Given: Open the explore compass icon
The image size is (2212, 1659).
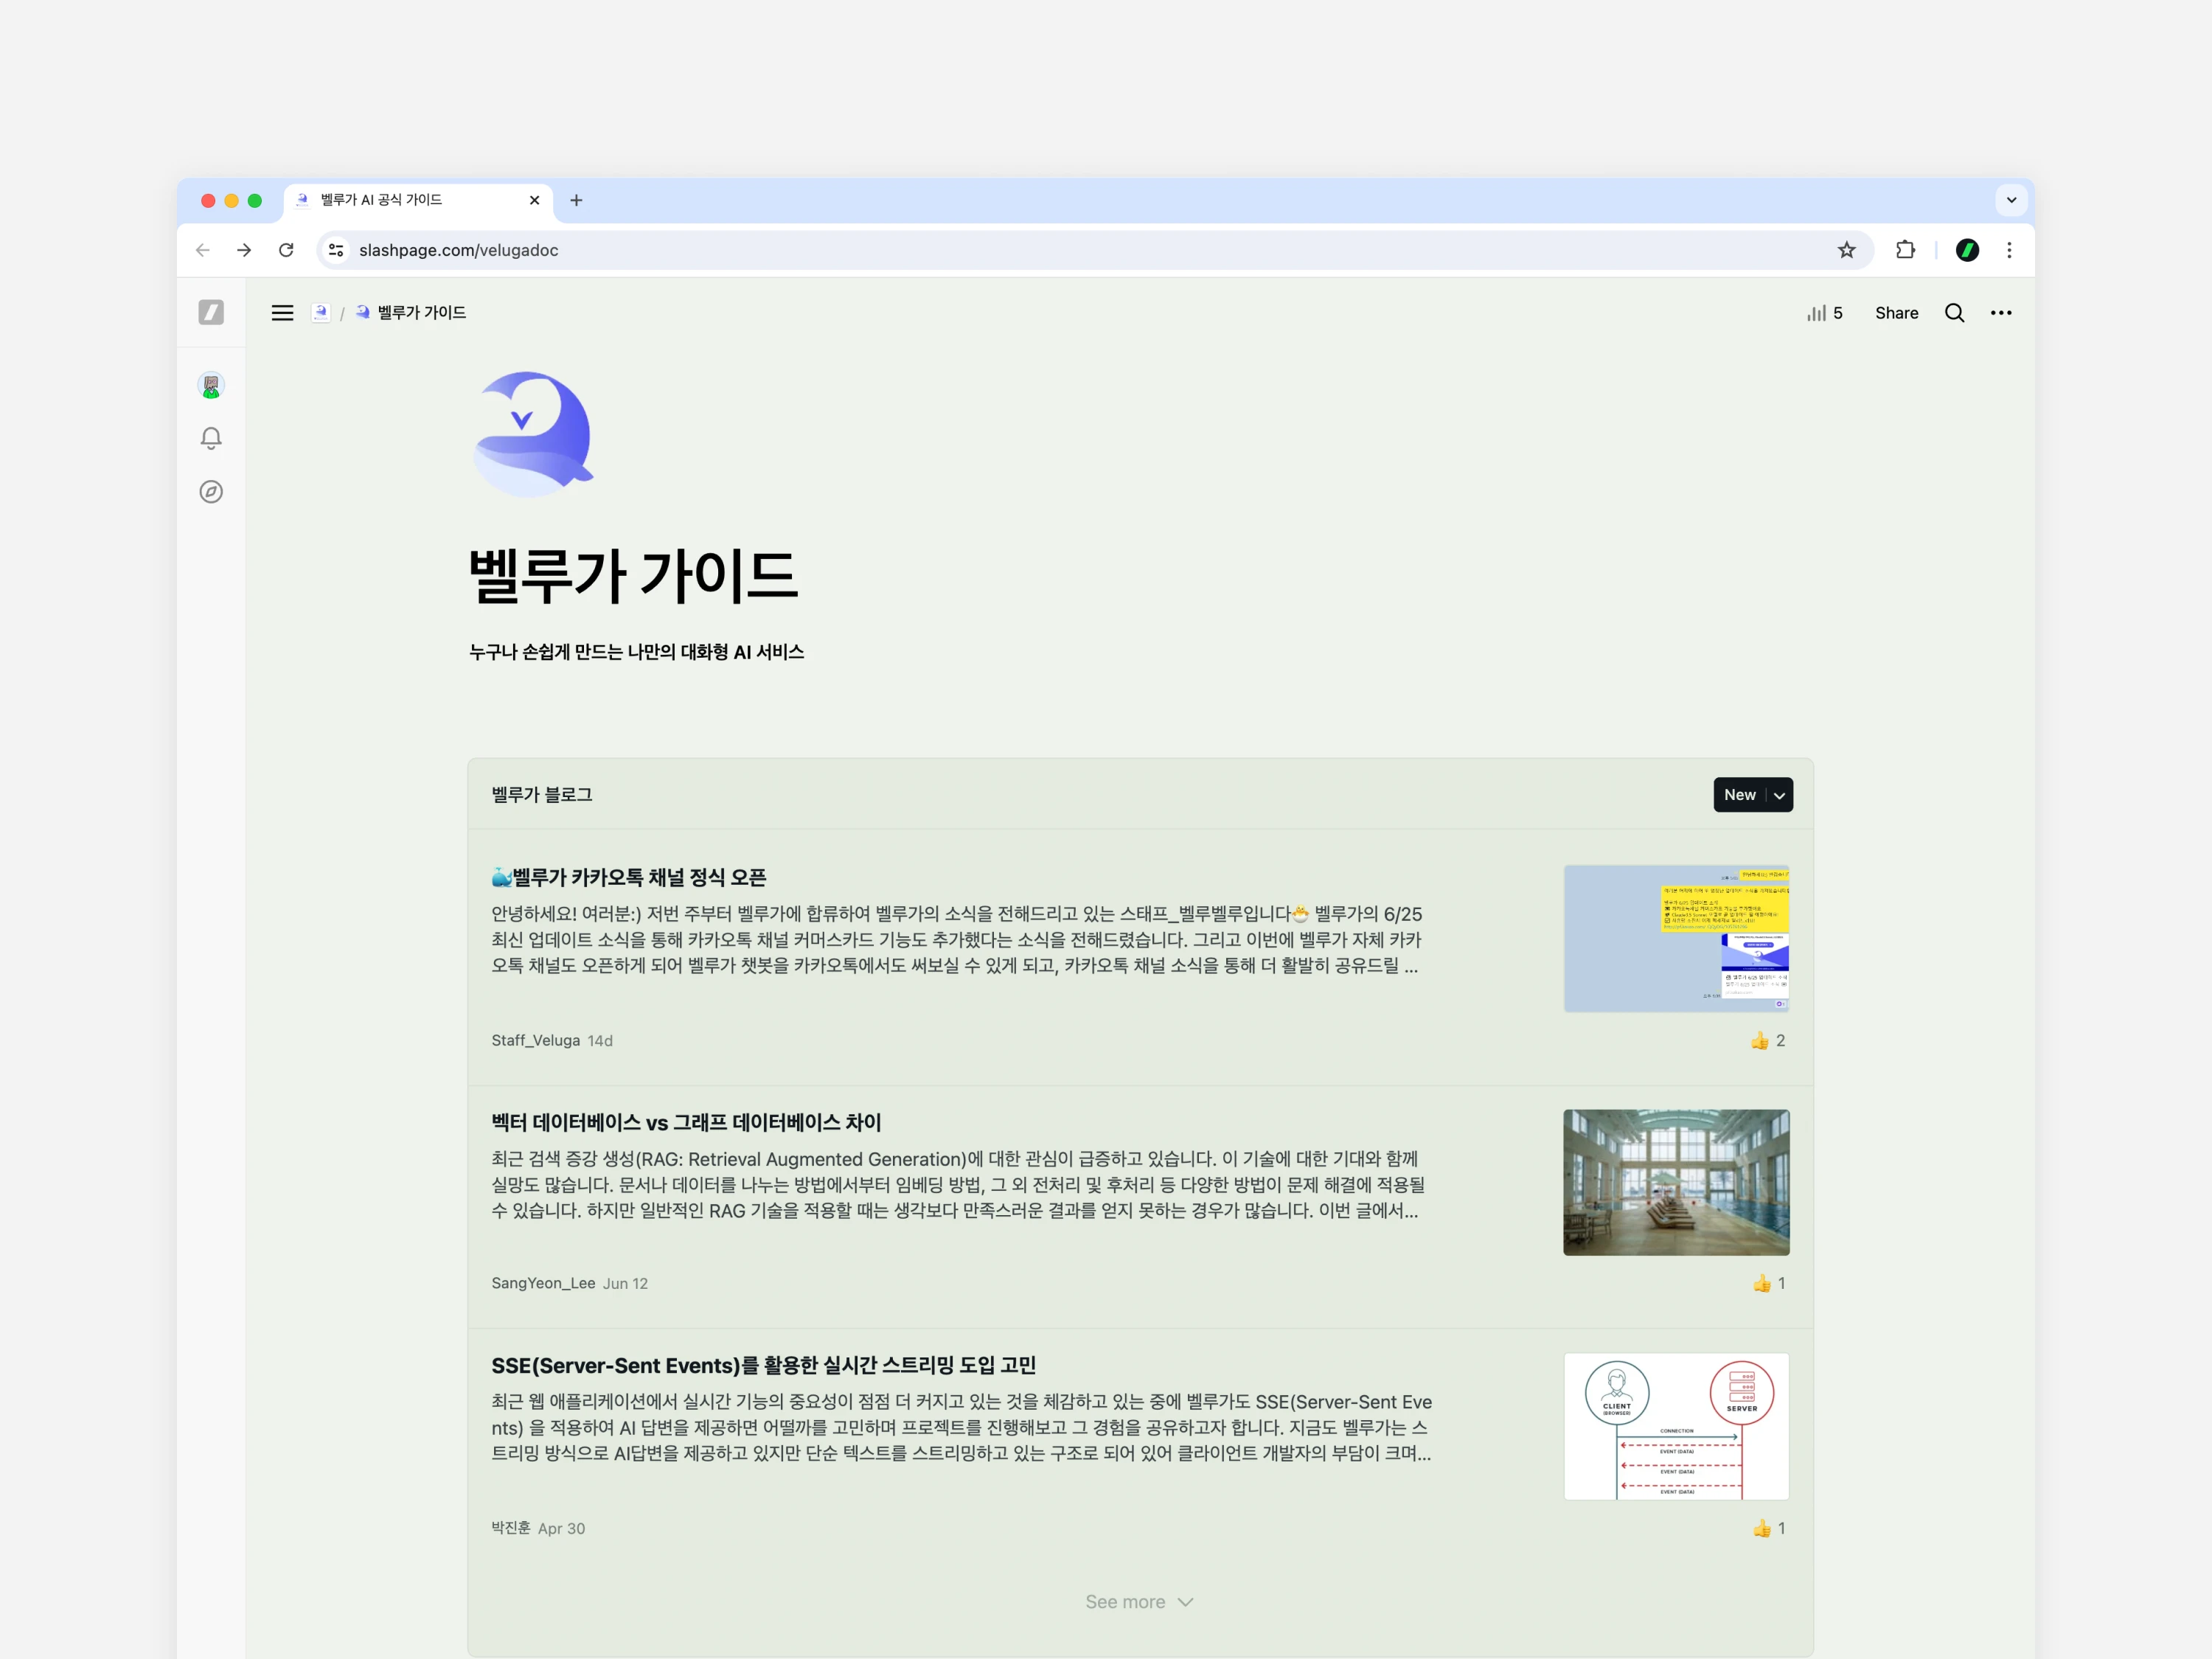Looking at the screenshot, I should 211,492.
